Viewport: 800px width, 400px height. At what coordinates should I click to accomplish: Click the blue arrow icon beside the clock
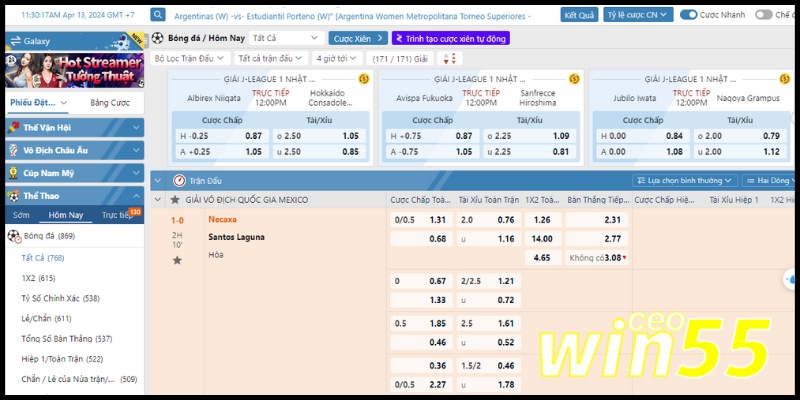pyautogui.click(x=159, y=15)
